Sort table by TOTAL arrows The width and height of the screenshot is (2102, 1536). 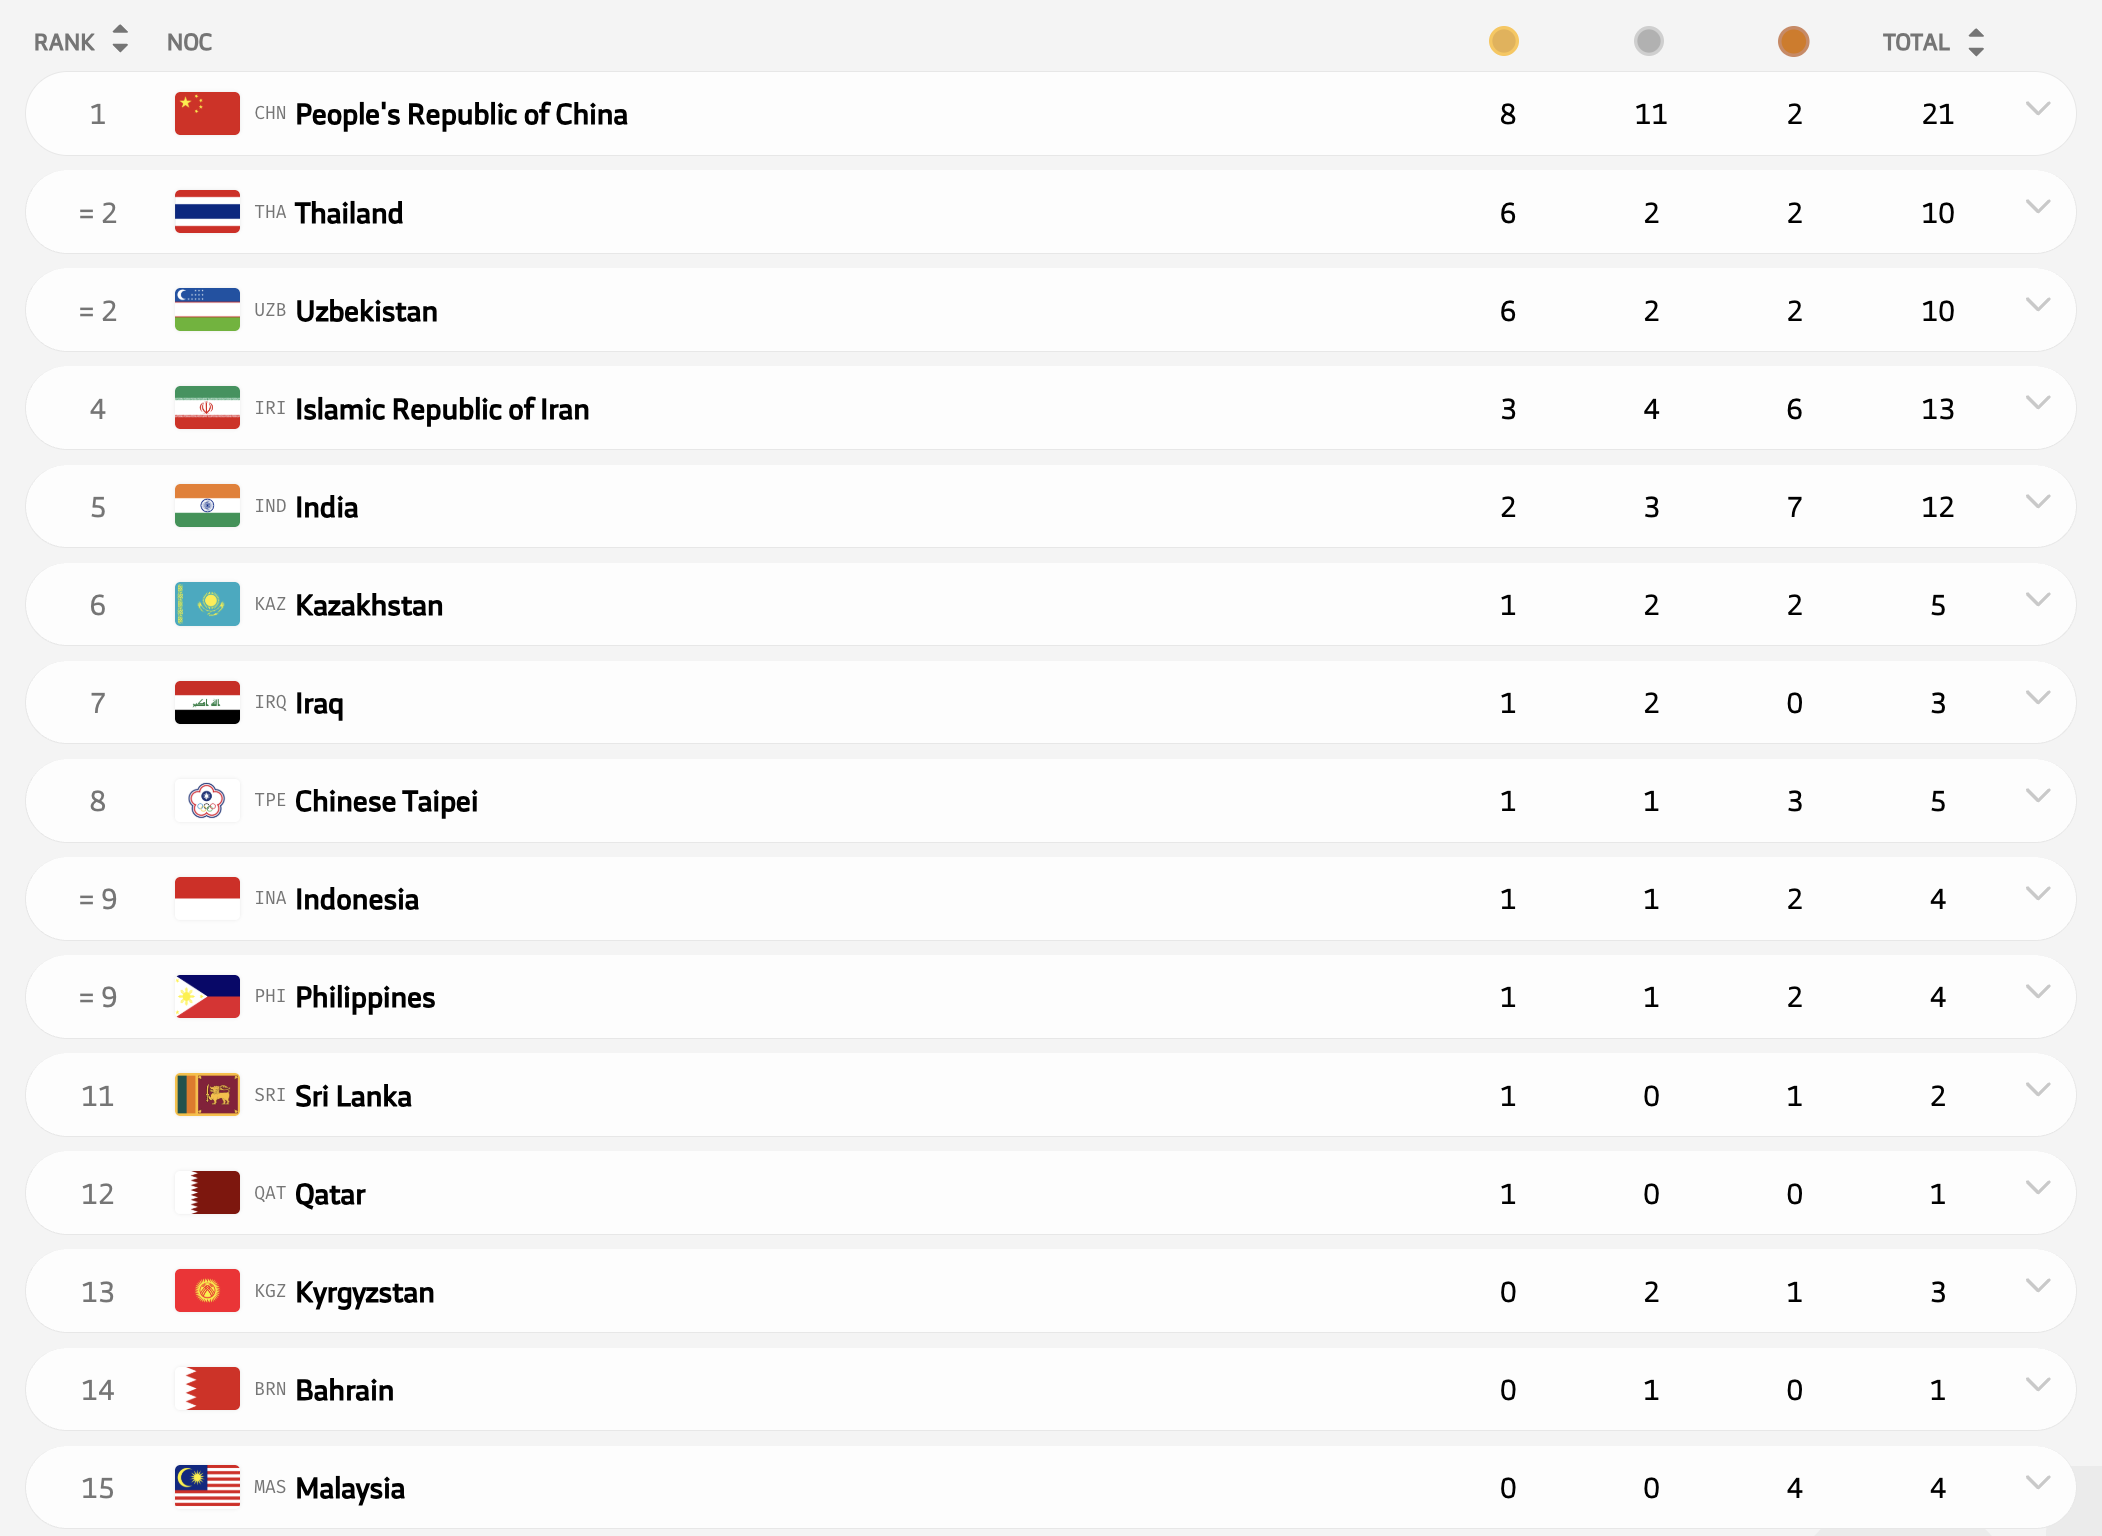coord(1975,41)
